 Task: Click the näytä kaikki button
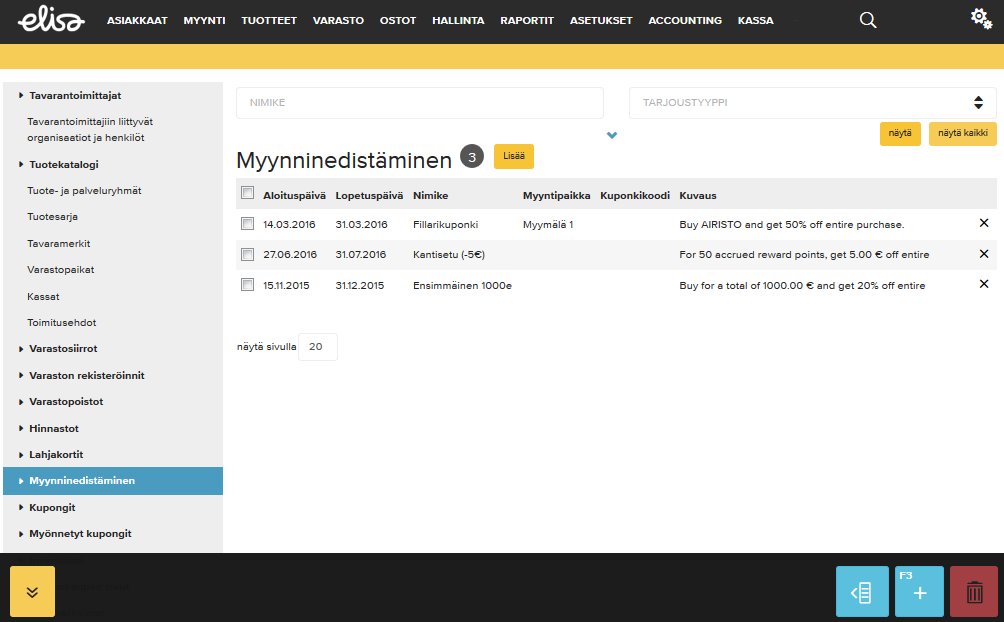pyautogui.click(x=962, y=133)
